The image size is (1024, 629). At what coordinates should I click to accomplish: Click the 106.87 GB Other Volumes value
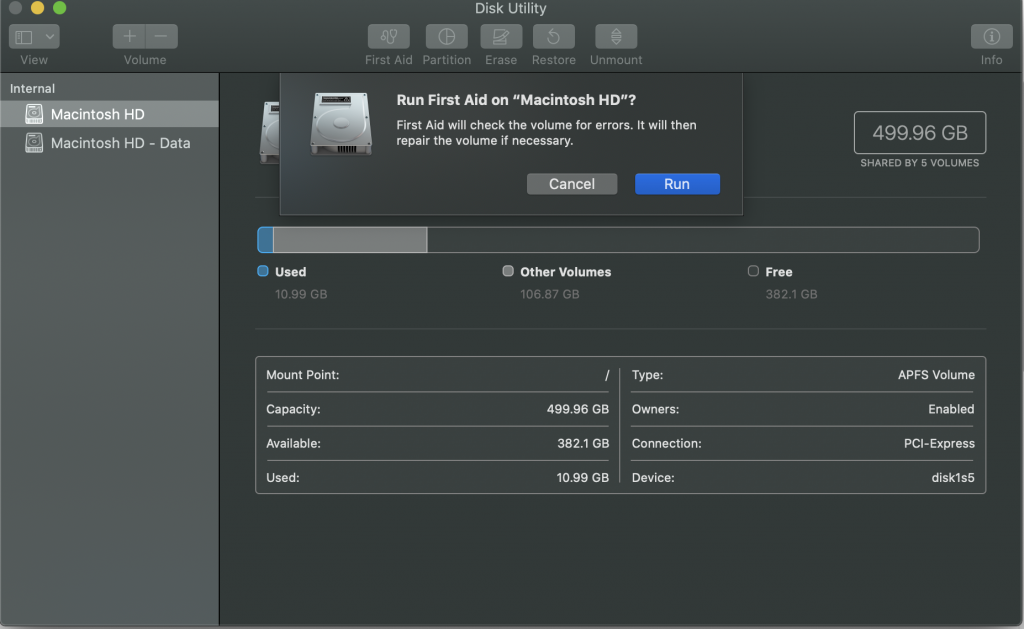coord(549,295)
